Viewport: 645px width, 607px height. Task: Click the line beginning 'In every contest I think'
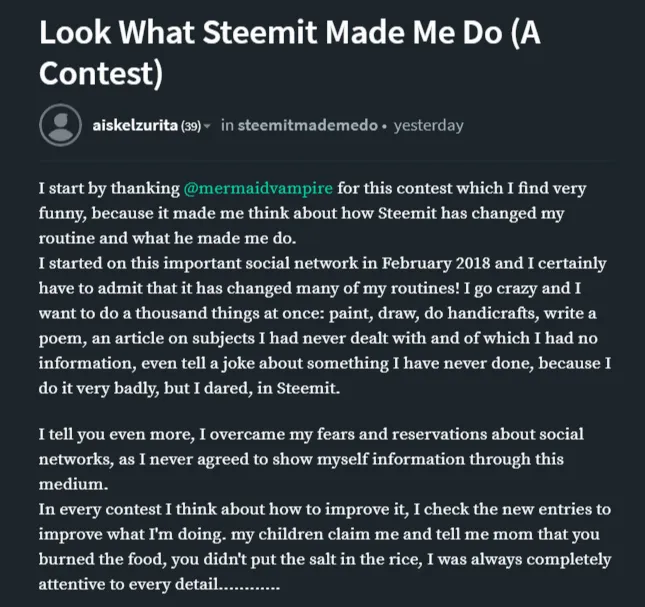click(x=325, y=510)
